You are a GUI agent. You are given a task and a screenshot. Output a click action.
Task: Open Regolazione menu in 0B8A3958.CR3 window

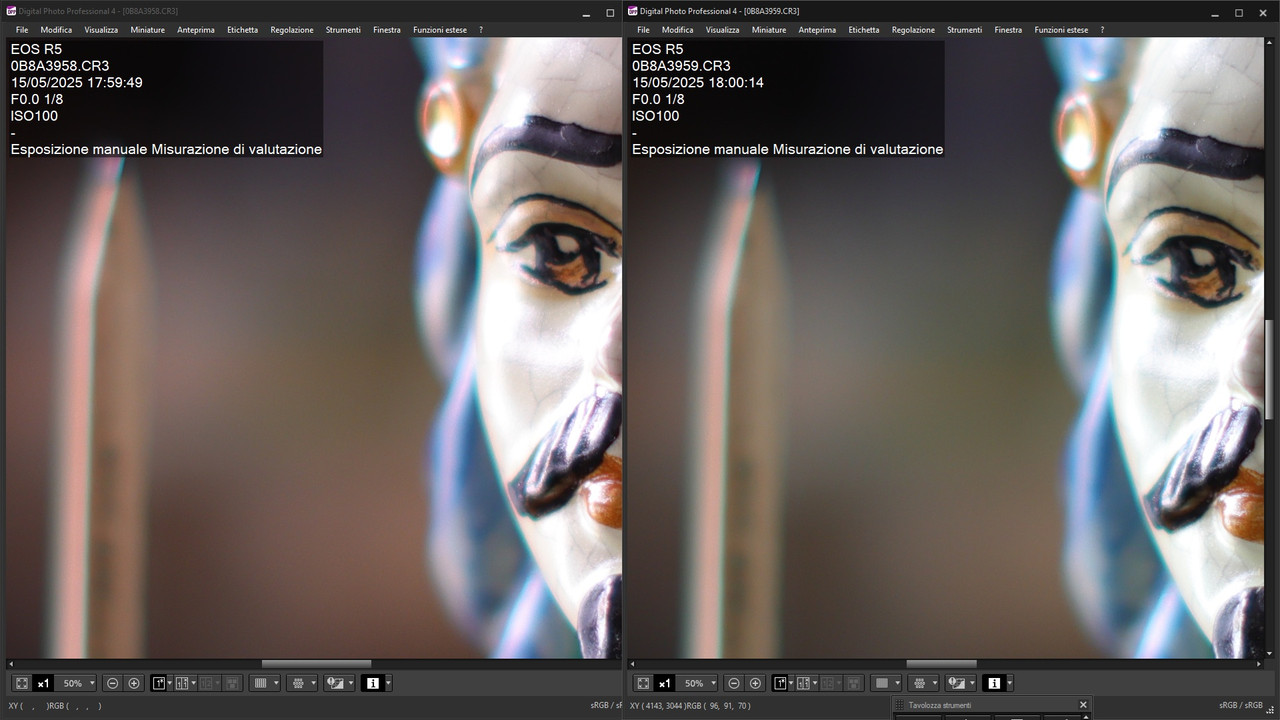coord(292,30)
